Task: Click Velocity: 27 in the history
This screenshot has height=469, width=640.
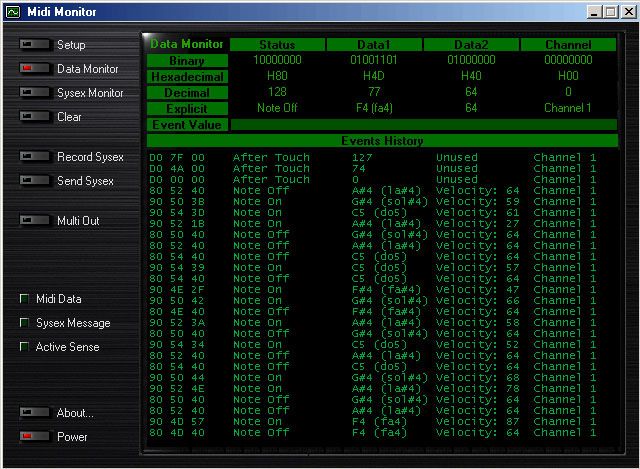Action: (478, 223)
